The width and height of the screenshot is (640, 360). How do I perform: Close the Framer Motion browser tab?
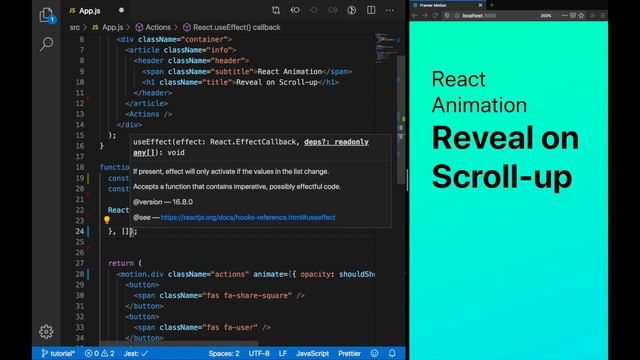[x=480, y=5]
